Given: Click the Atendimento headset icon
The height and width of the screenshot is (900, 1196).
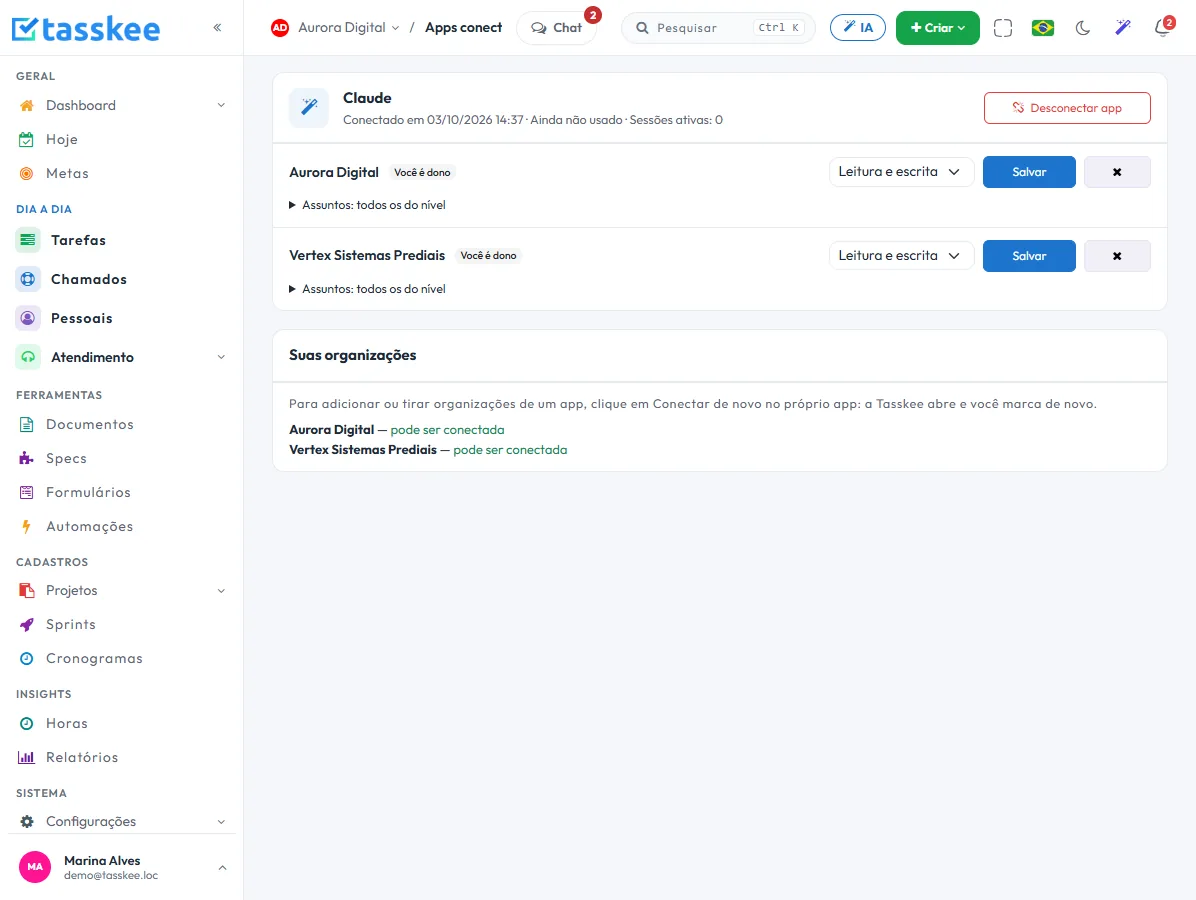Looking at the screenshot, I should point(28,357).
